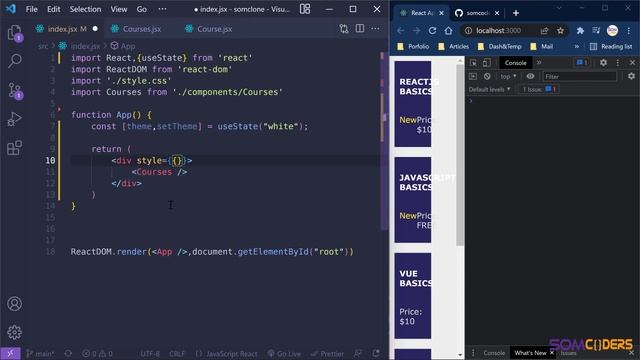Open the Source Control view
The width and height of the screenshot is (640, 360).
(15, 90)
